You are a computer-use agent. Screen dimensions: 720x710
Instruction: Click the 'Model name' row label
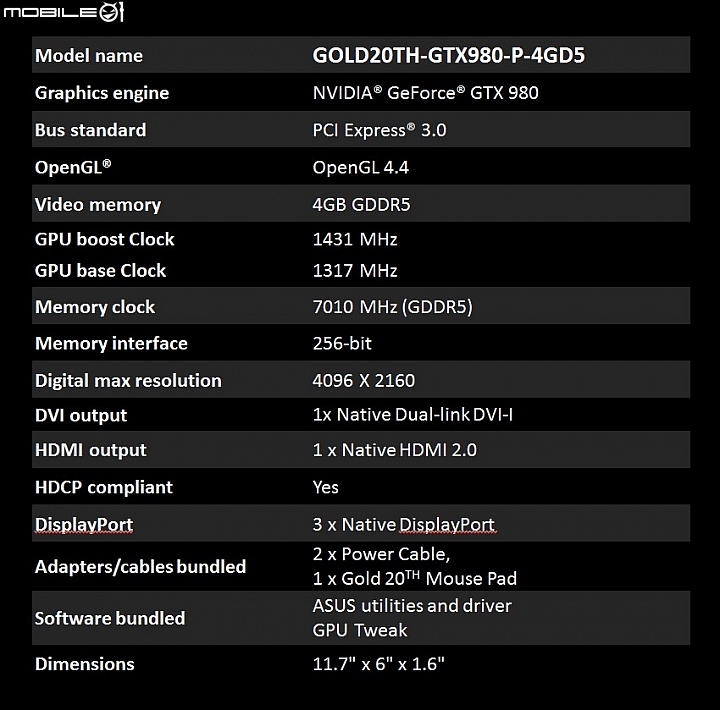point(89,56)
